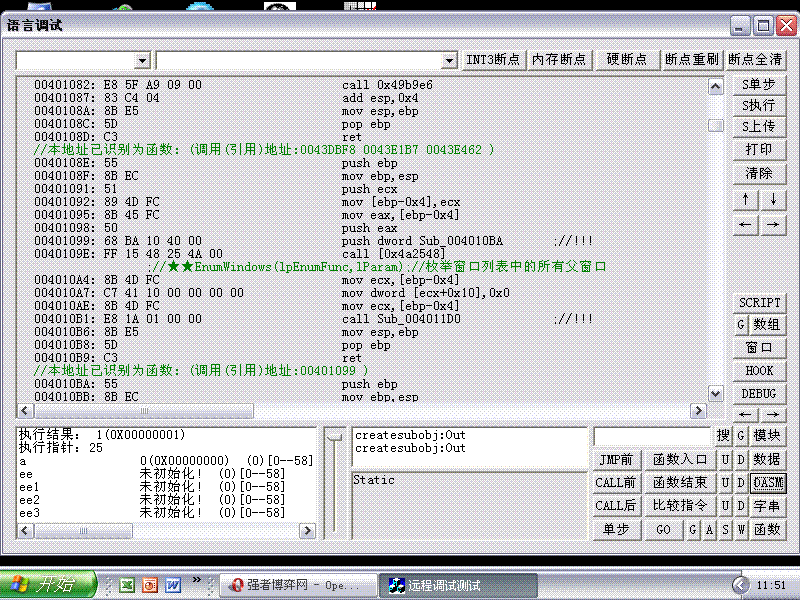Click the vertical slider thumb beside variables list
The height and width of the screenshot is (600, 800).
(335, 437)
